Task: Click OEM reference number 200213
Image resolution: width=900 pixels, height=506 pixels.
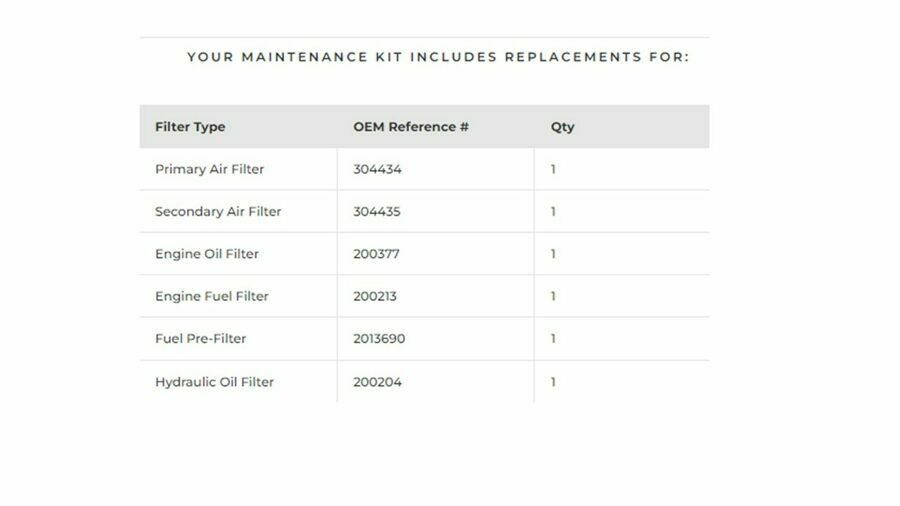Action: [x=375, y=296]
